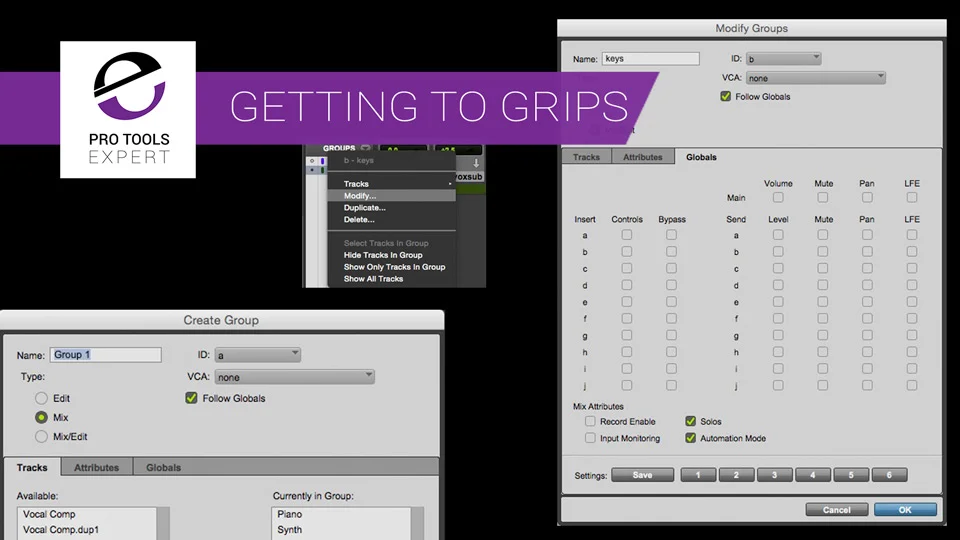Click scrollbar of the Available tracks list
This screenshot has height=540, width=960.
[x=163, y=523]
